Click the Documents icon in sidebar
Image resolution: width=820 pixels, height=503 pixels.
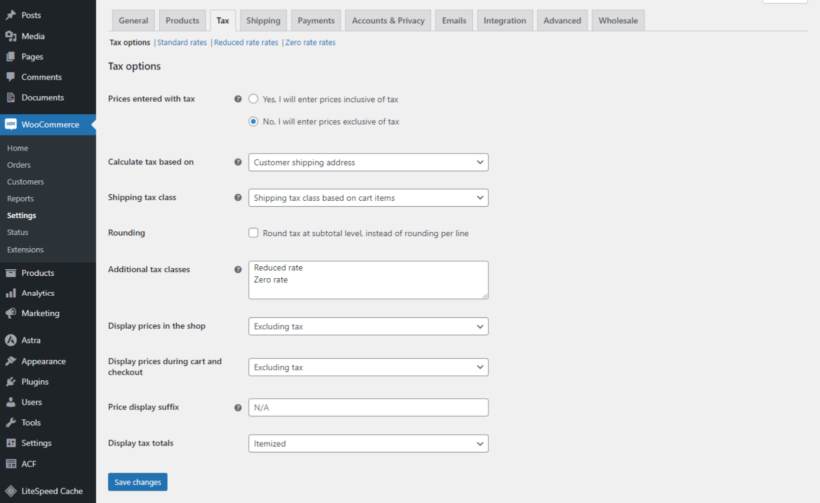click(x=10, y=97)
